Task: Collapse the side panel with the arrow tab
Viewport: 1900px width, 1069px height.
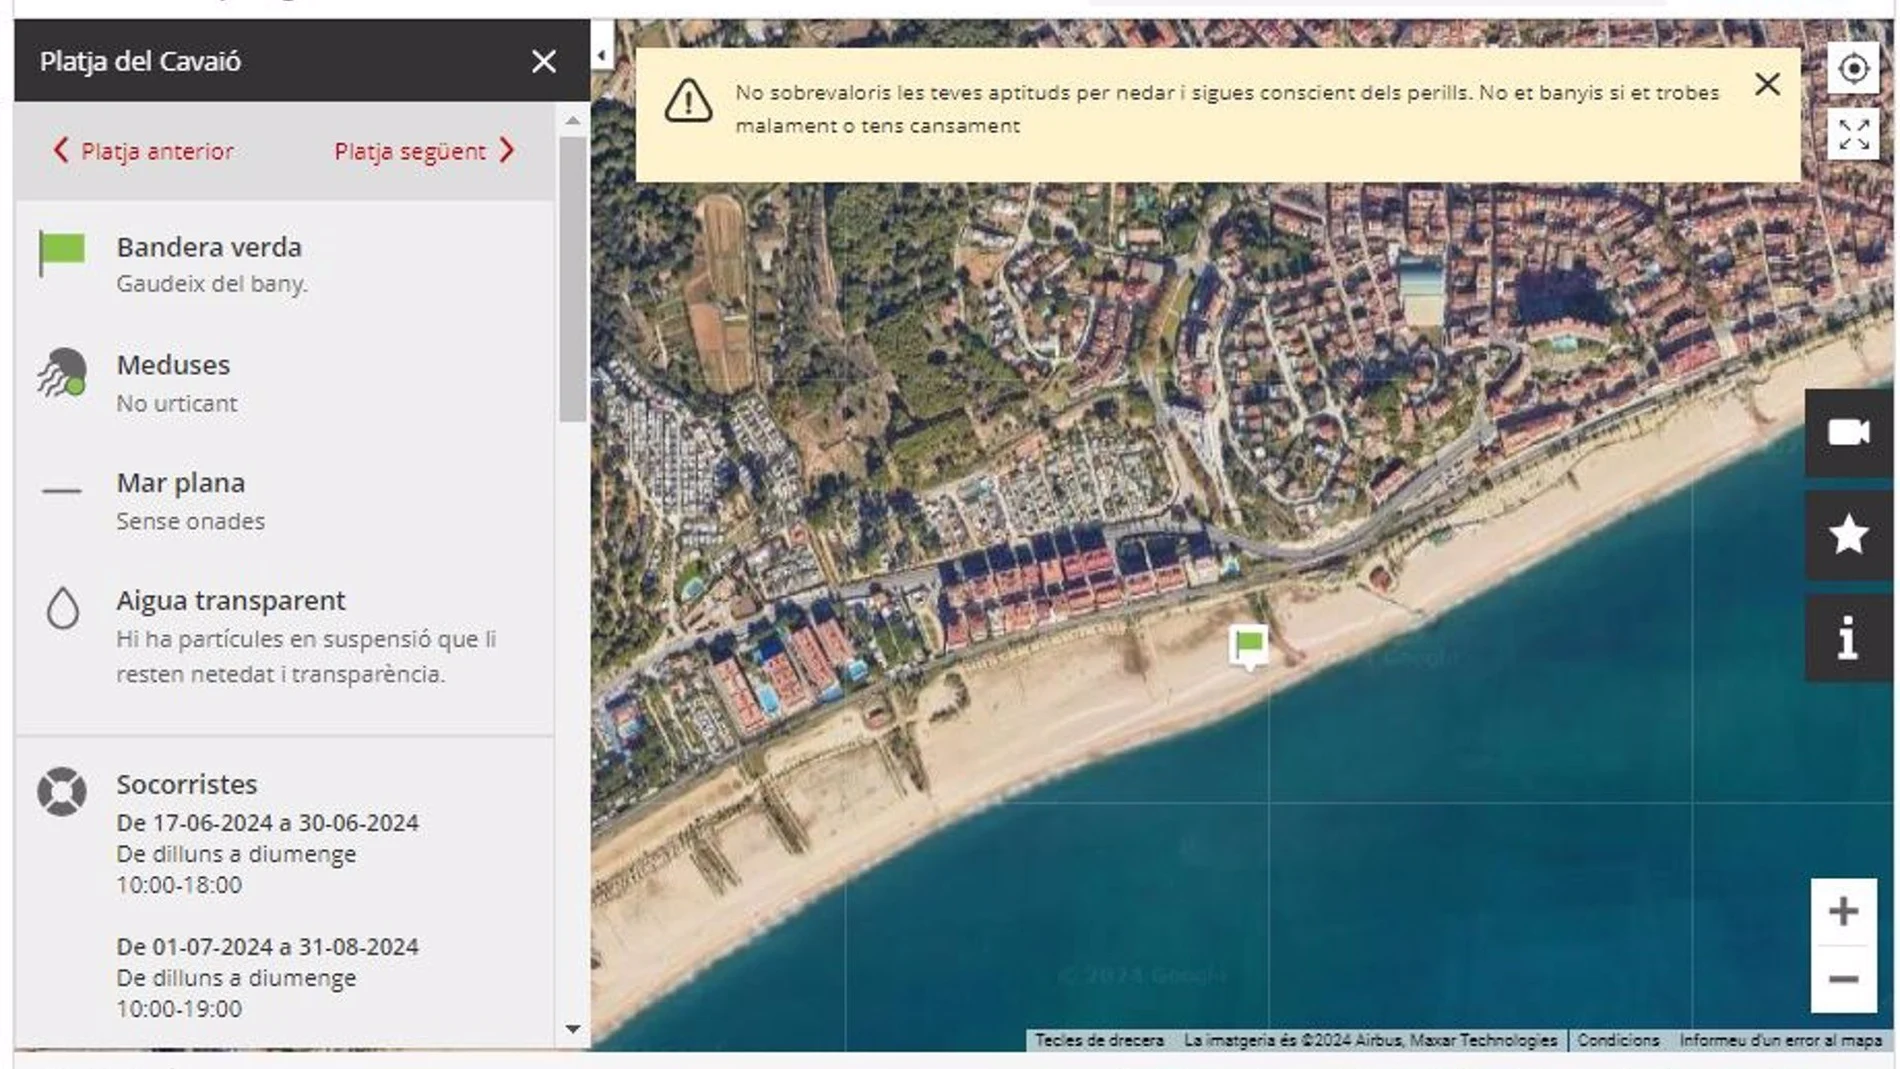Action: coord(602,56)
